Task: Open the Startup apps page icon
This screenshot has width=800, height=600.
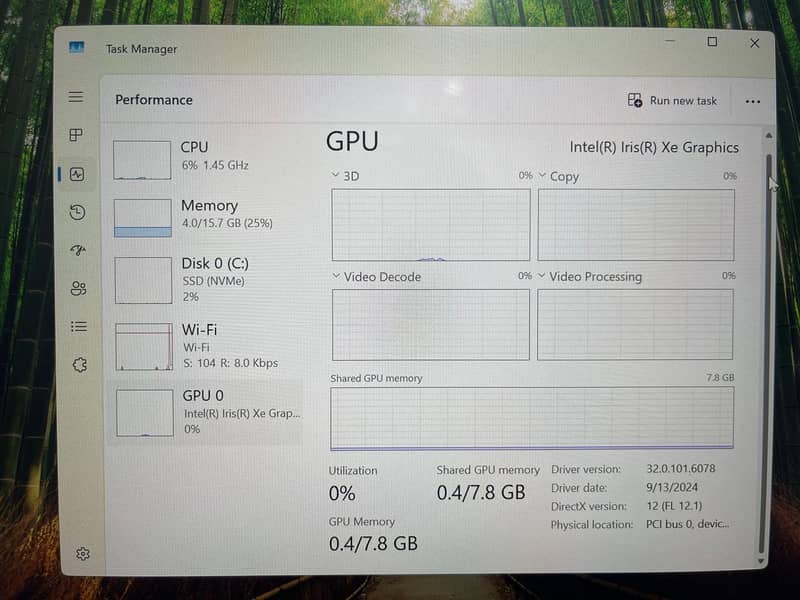Action: (x=78, y=250)
